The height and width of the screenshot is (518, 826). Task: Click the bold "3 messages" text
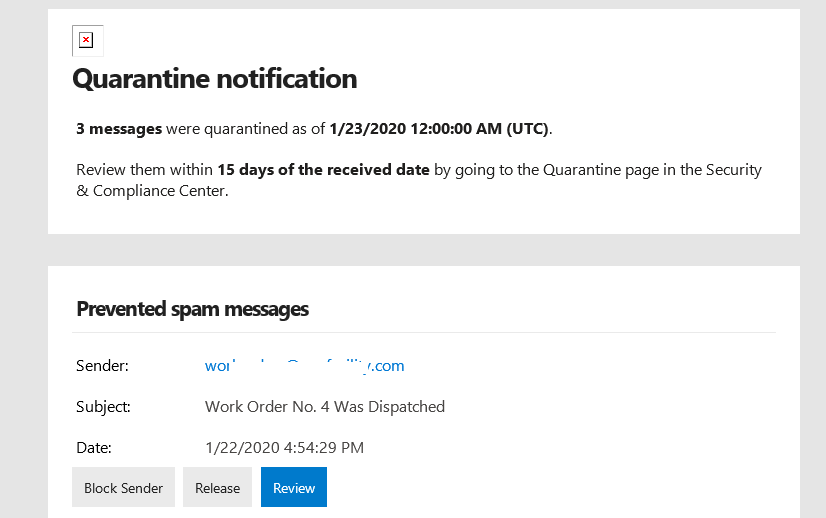(119, 129)
